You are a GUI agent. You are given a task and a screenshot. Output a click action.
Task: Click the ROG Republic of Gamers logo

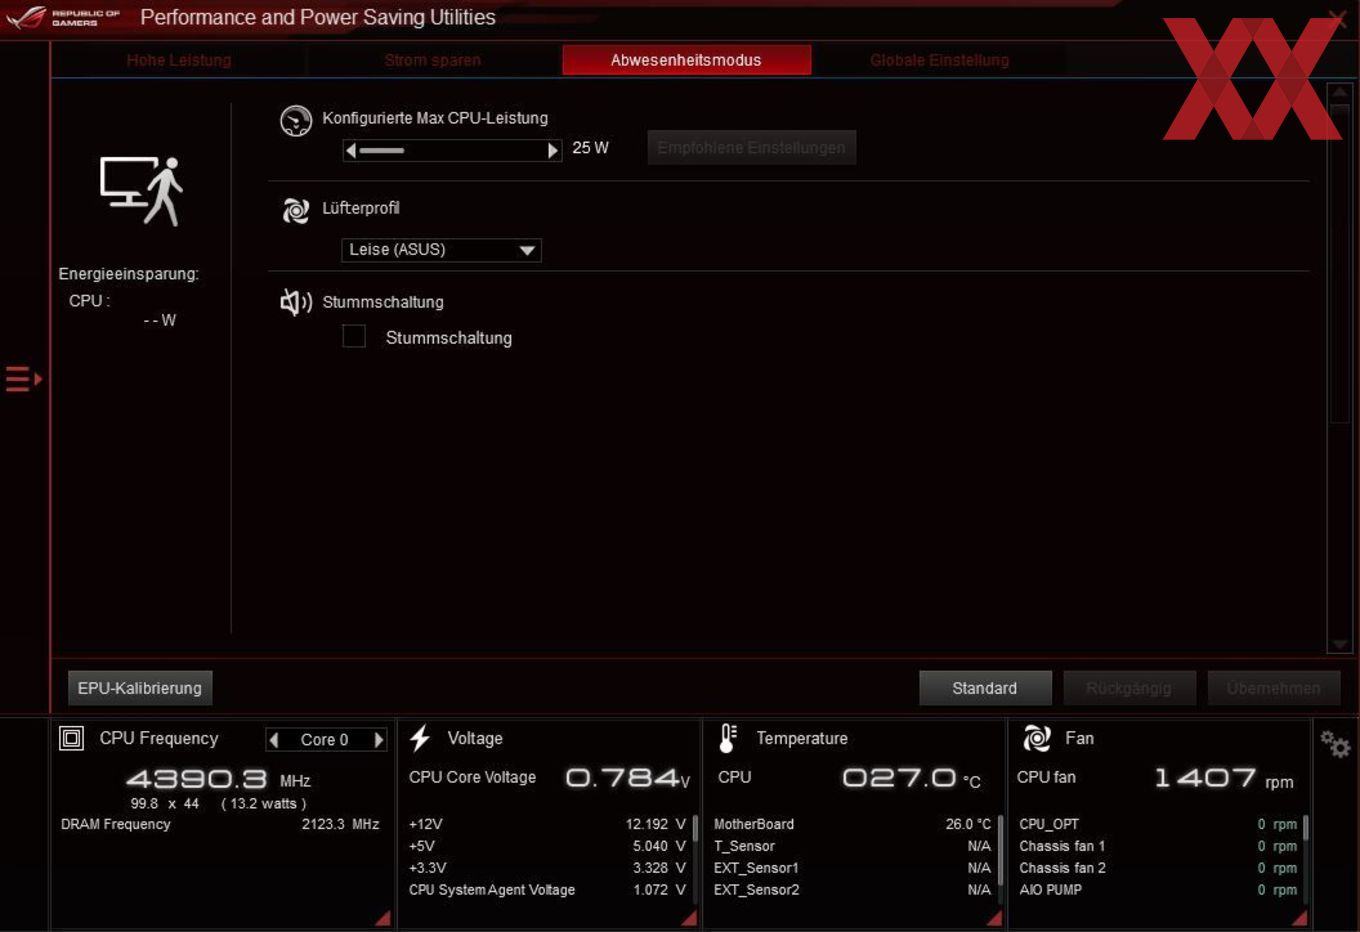tap(62, 17)
